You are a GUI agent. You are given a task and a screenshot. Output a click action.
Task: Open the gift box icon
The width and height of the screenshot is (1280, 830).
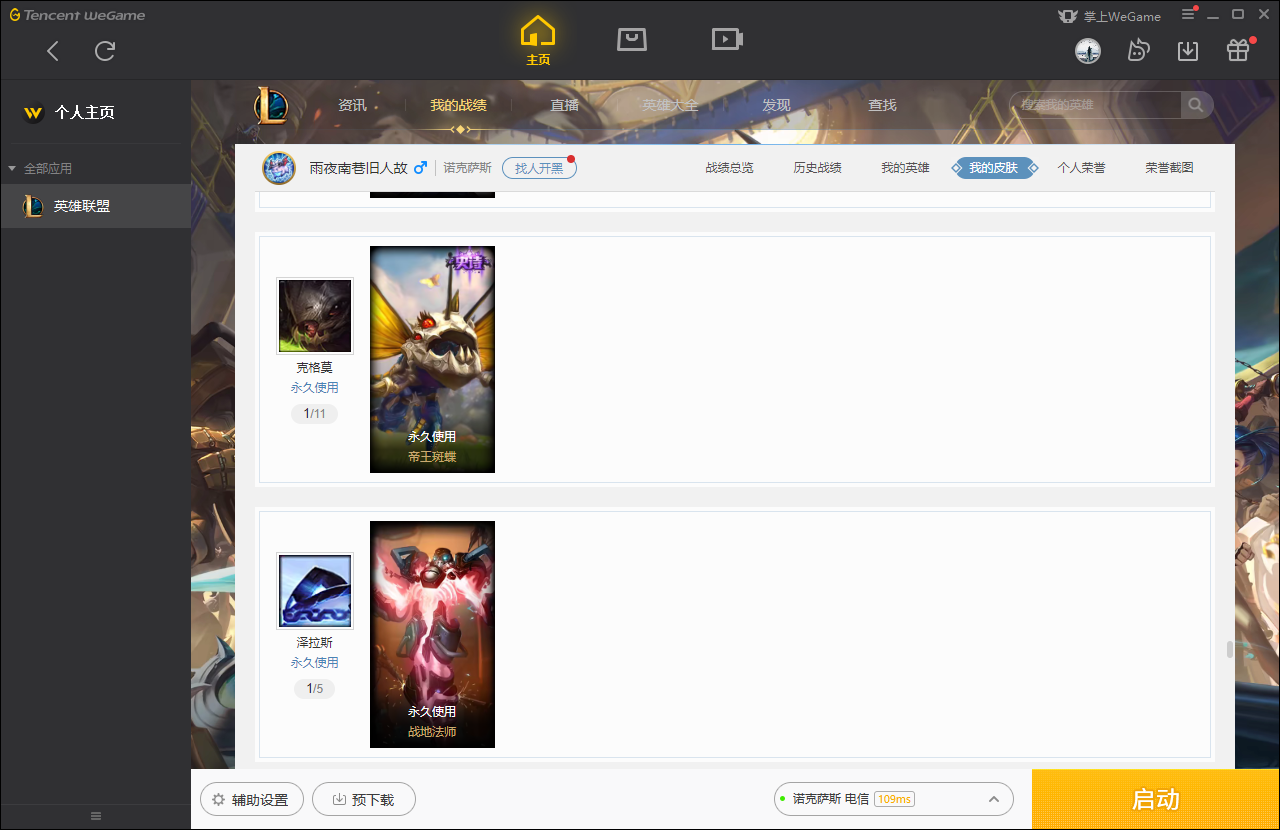1238,50
